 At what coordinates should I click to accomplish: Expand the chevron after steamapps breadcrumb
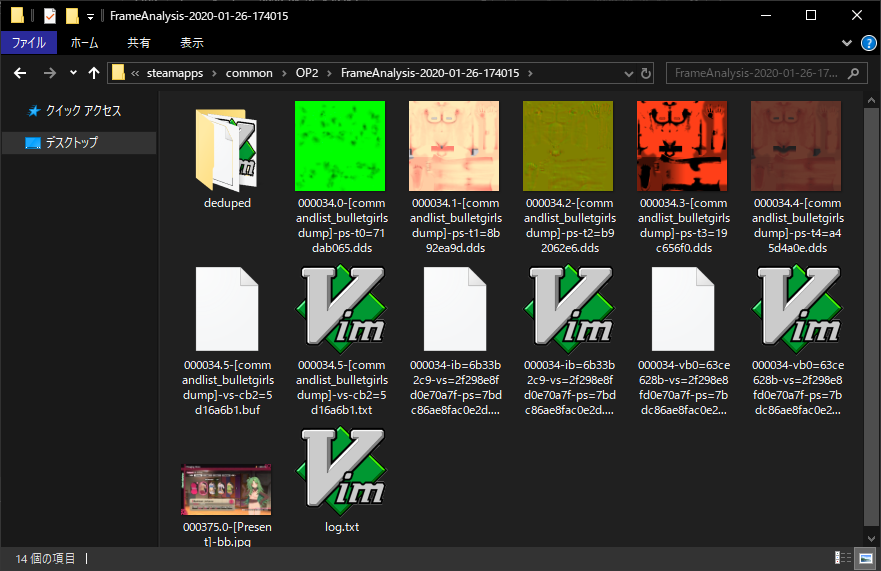click(215, 74)
